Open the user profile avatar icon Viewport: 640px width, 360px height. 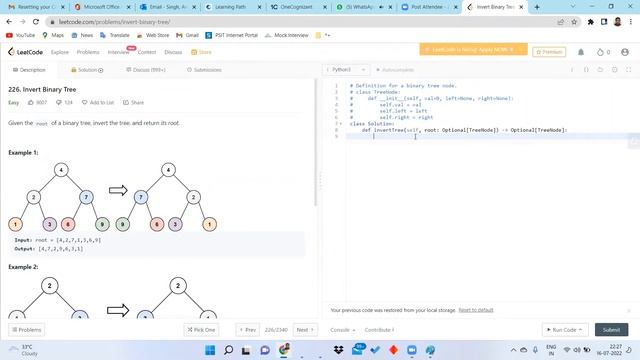coord(624,52)
